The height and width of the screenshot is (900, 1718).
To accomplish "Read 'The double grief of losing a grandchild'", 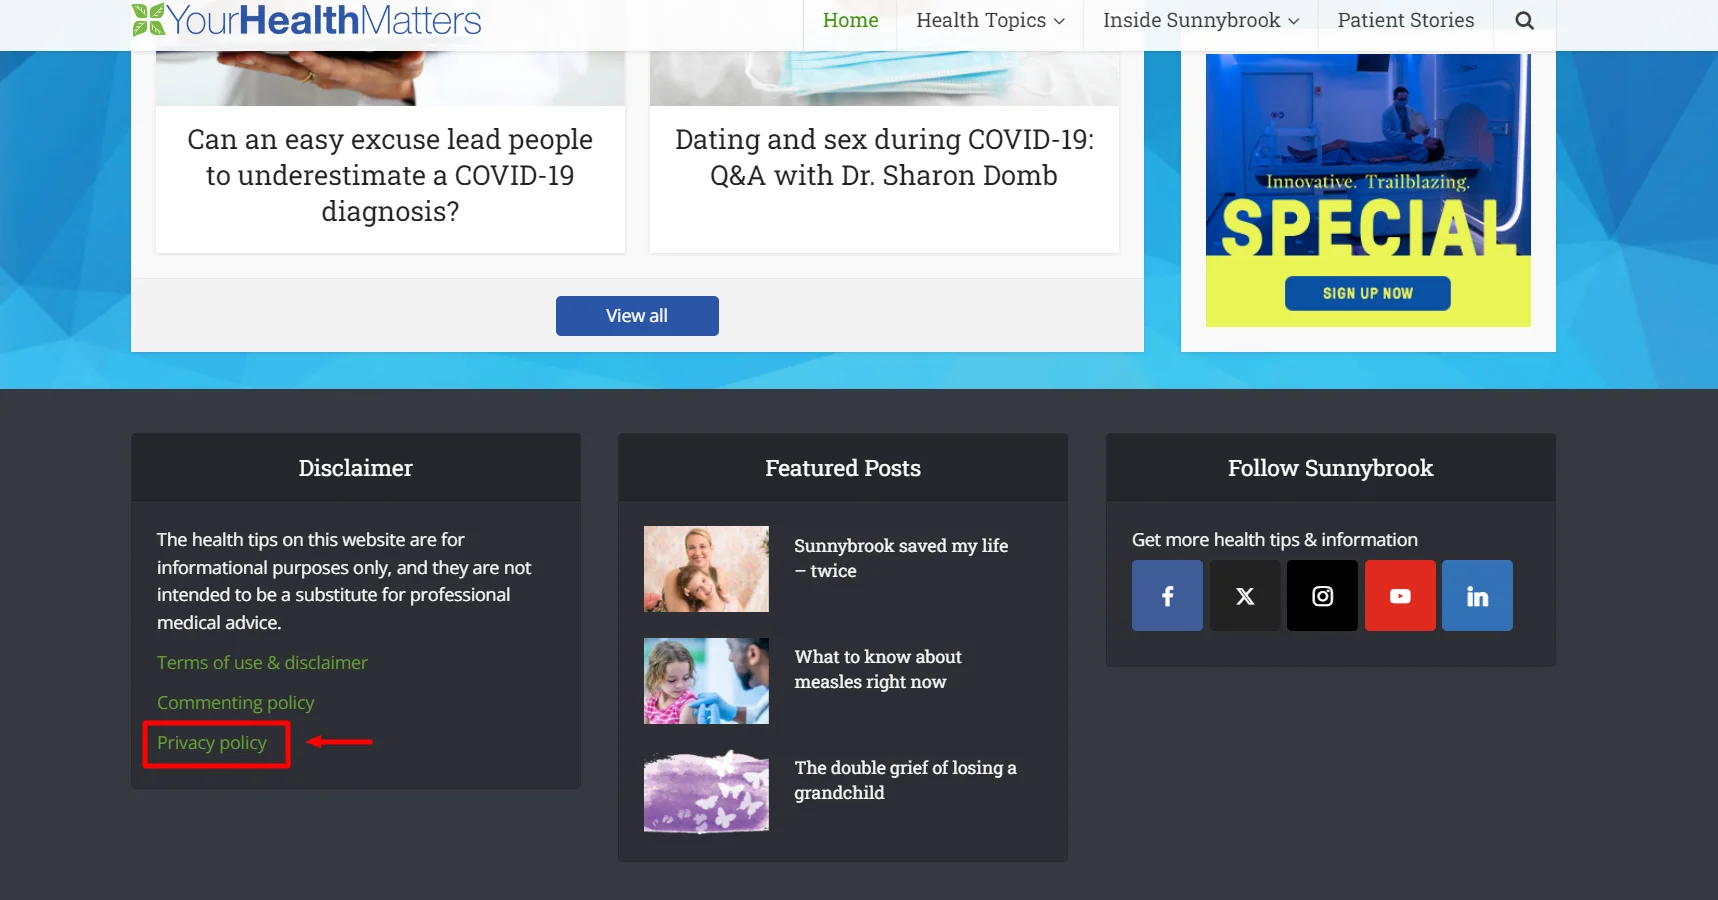I will (x=905, y=780).
